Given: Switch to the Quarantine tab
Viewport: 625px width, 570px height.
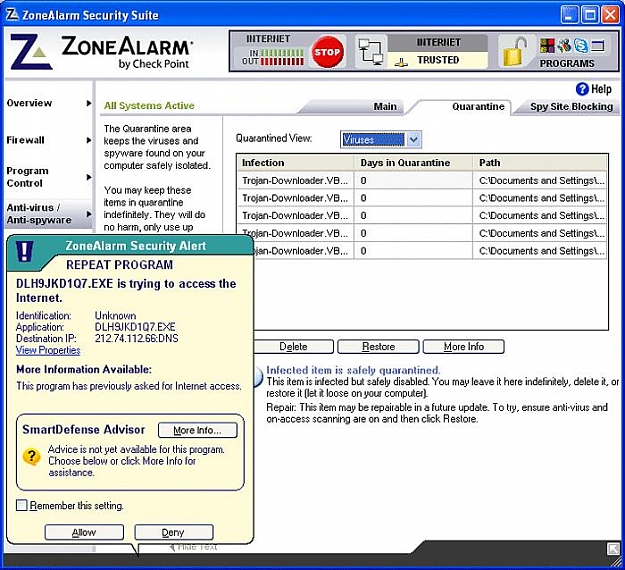Looking at the screenshot, I should 478,106.
